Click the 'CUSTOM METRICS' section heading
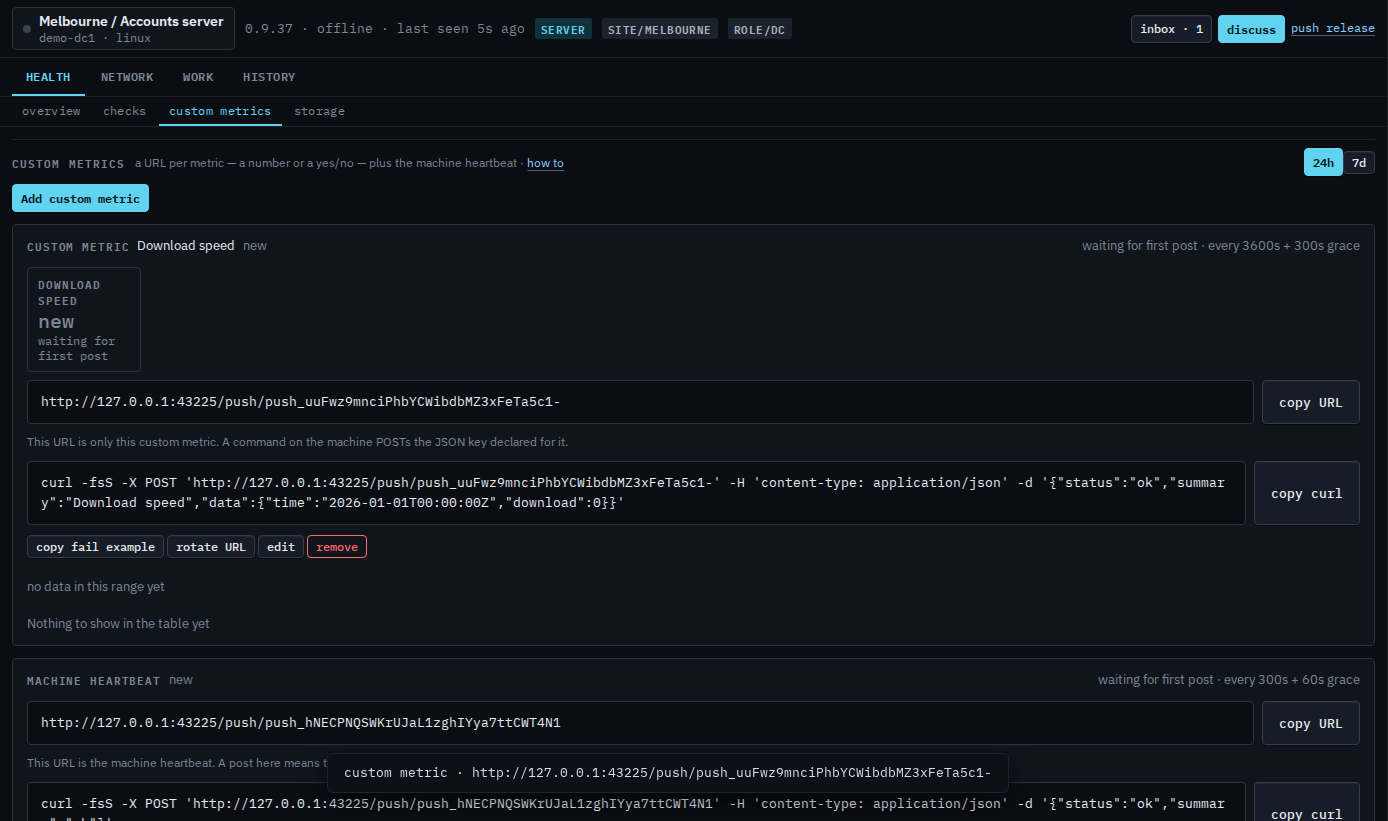Screen dimensions: 1388x821 click(68, 164)
